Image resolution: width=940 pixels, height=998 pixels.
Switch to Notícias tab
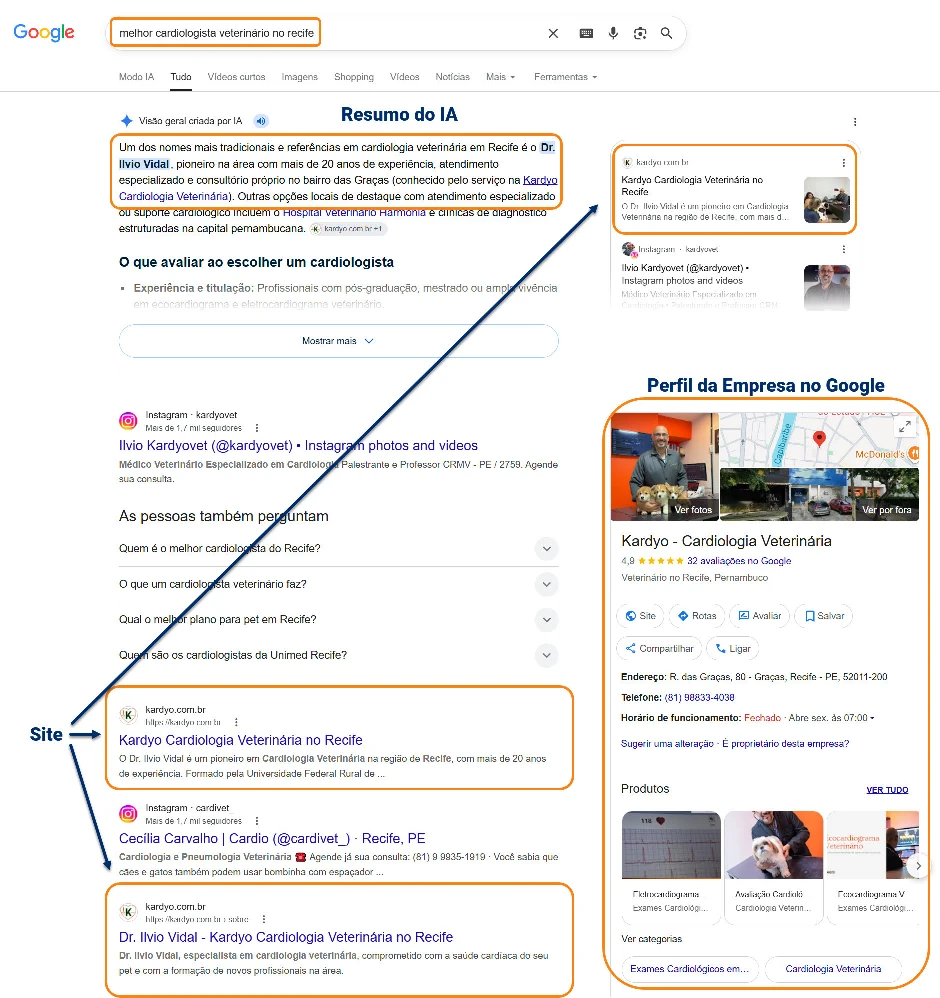(x=452, y=77)
